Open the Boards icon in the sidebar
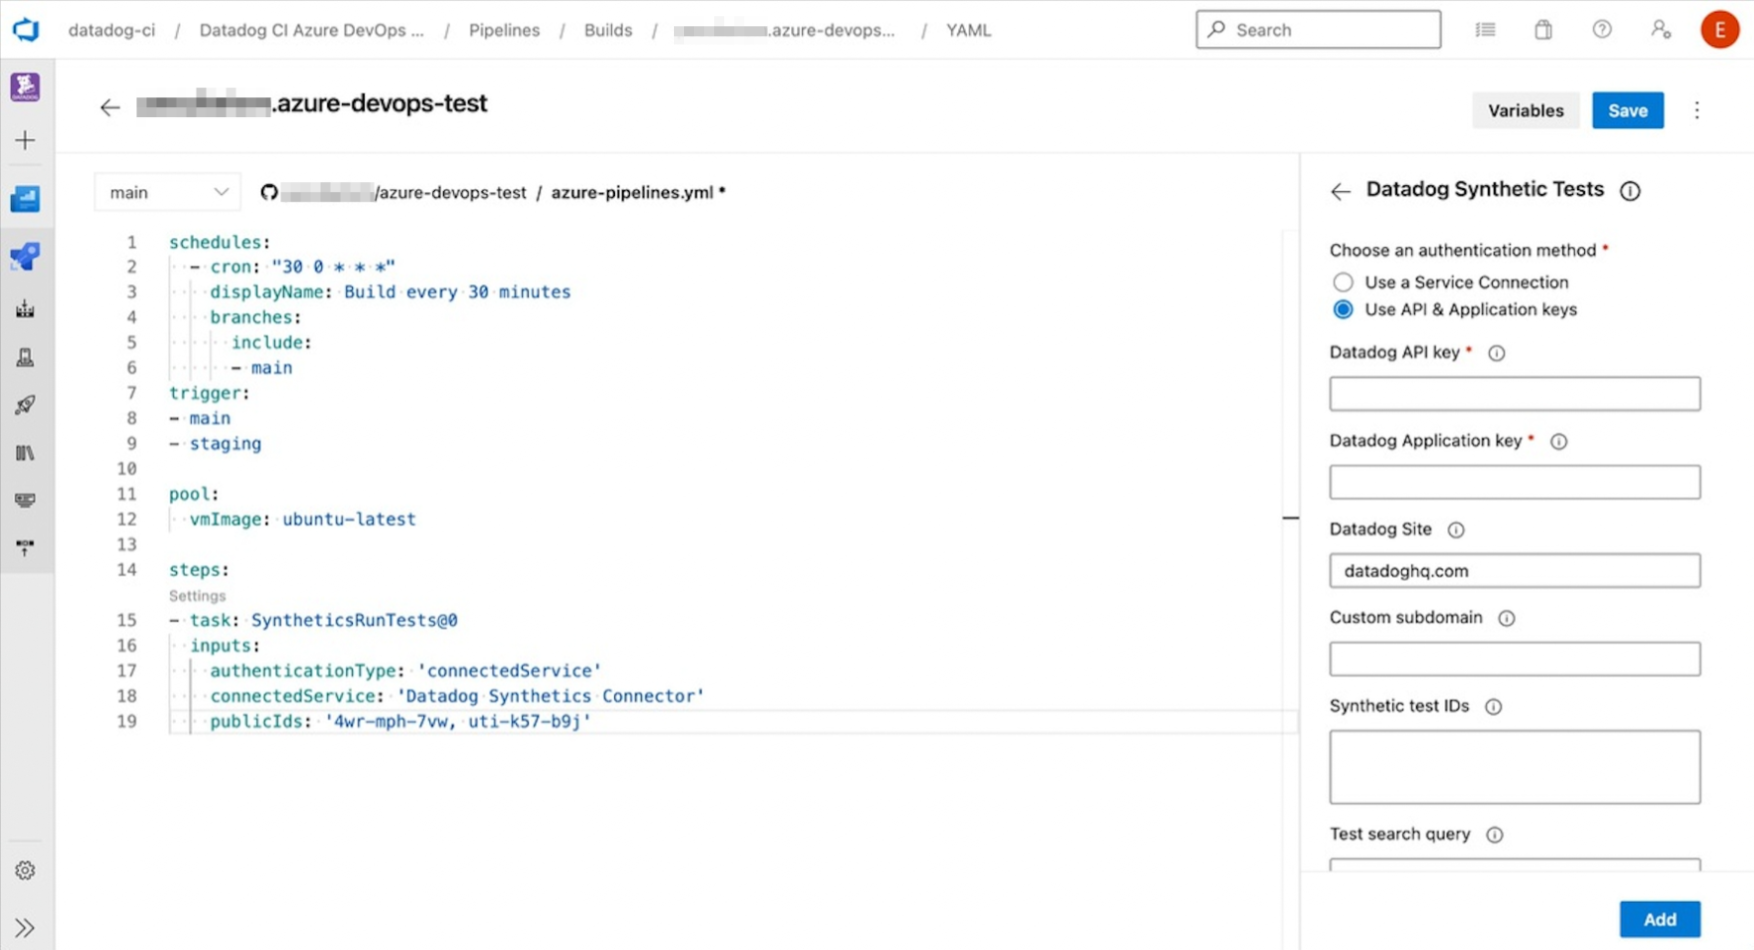 point(25,199)
